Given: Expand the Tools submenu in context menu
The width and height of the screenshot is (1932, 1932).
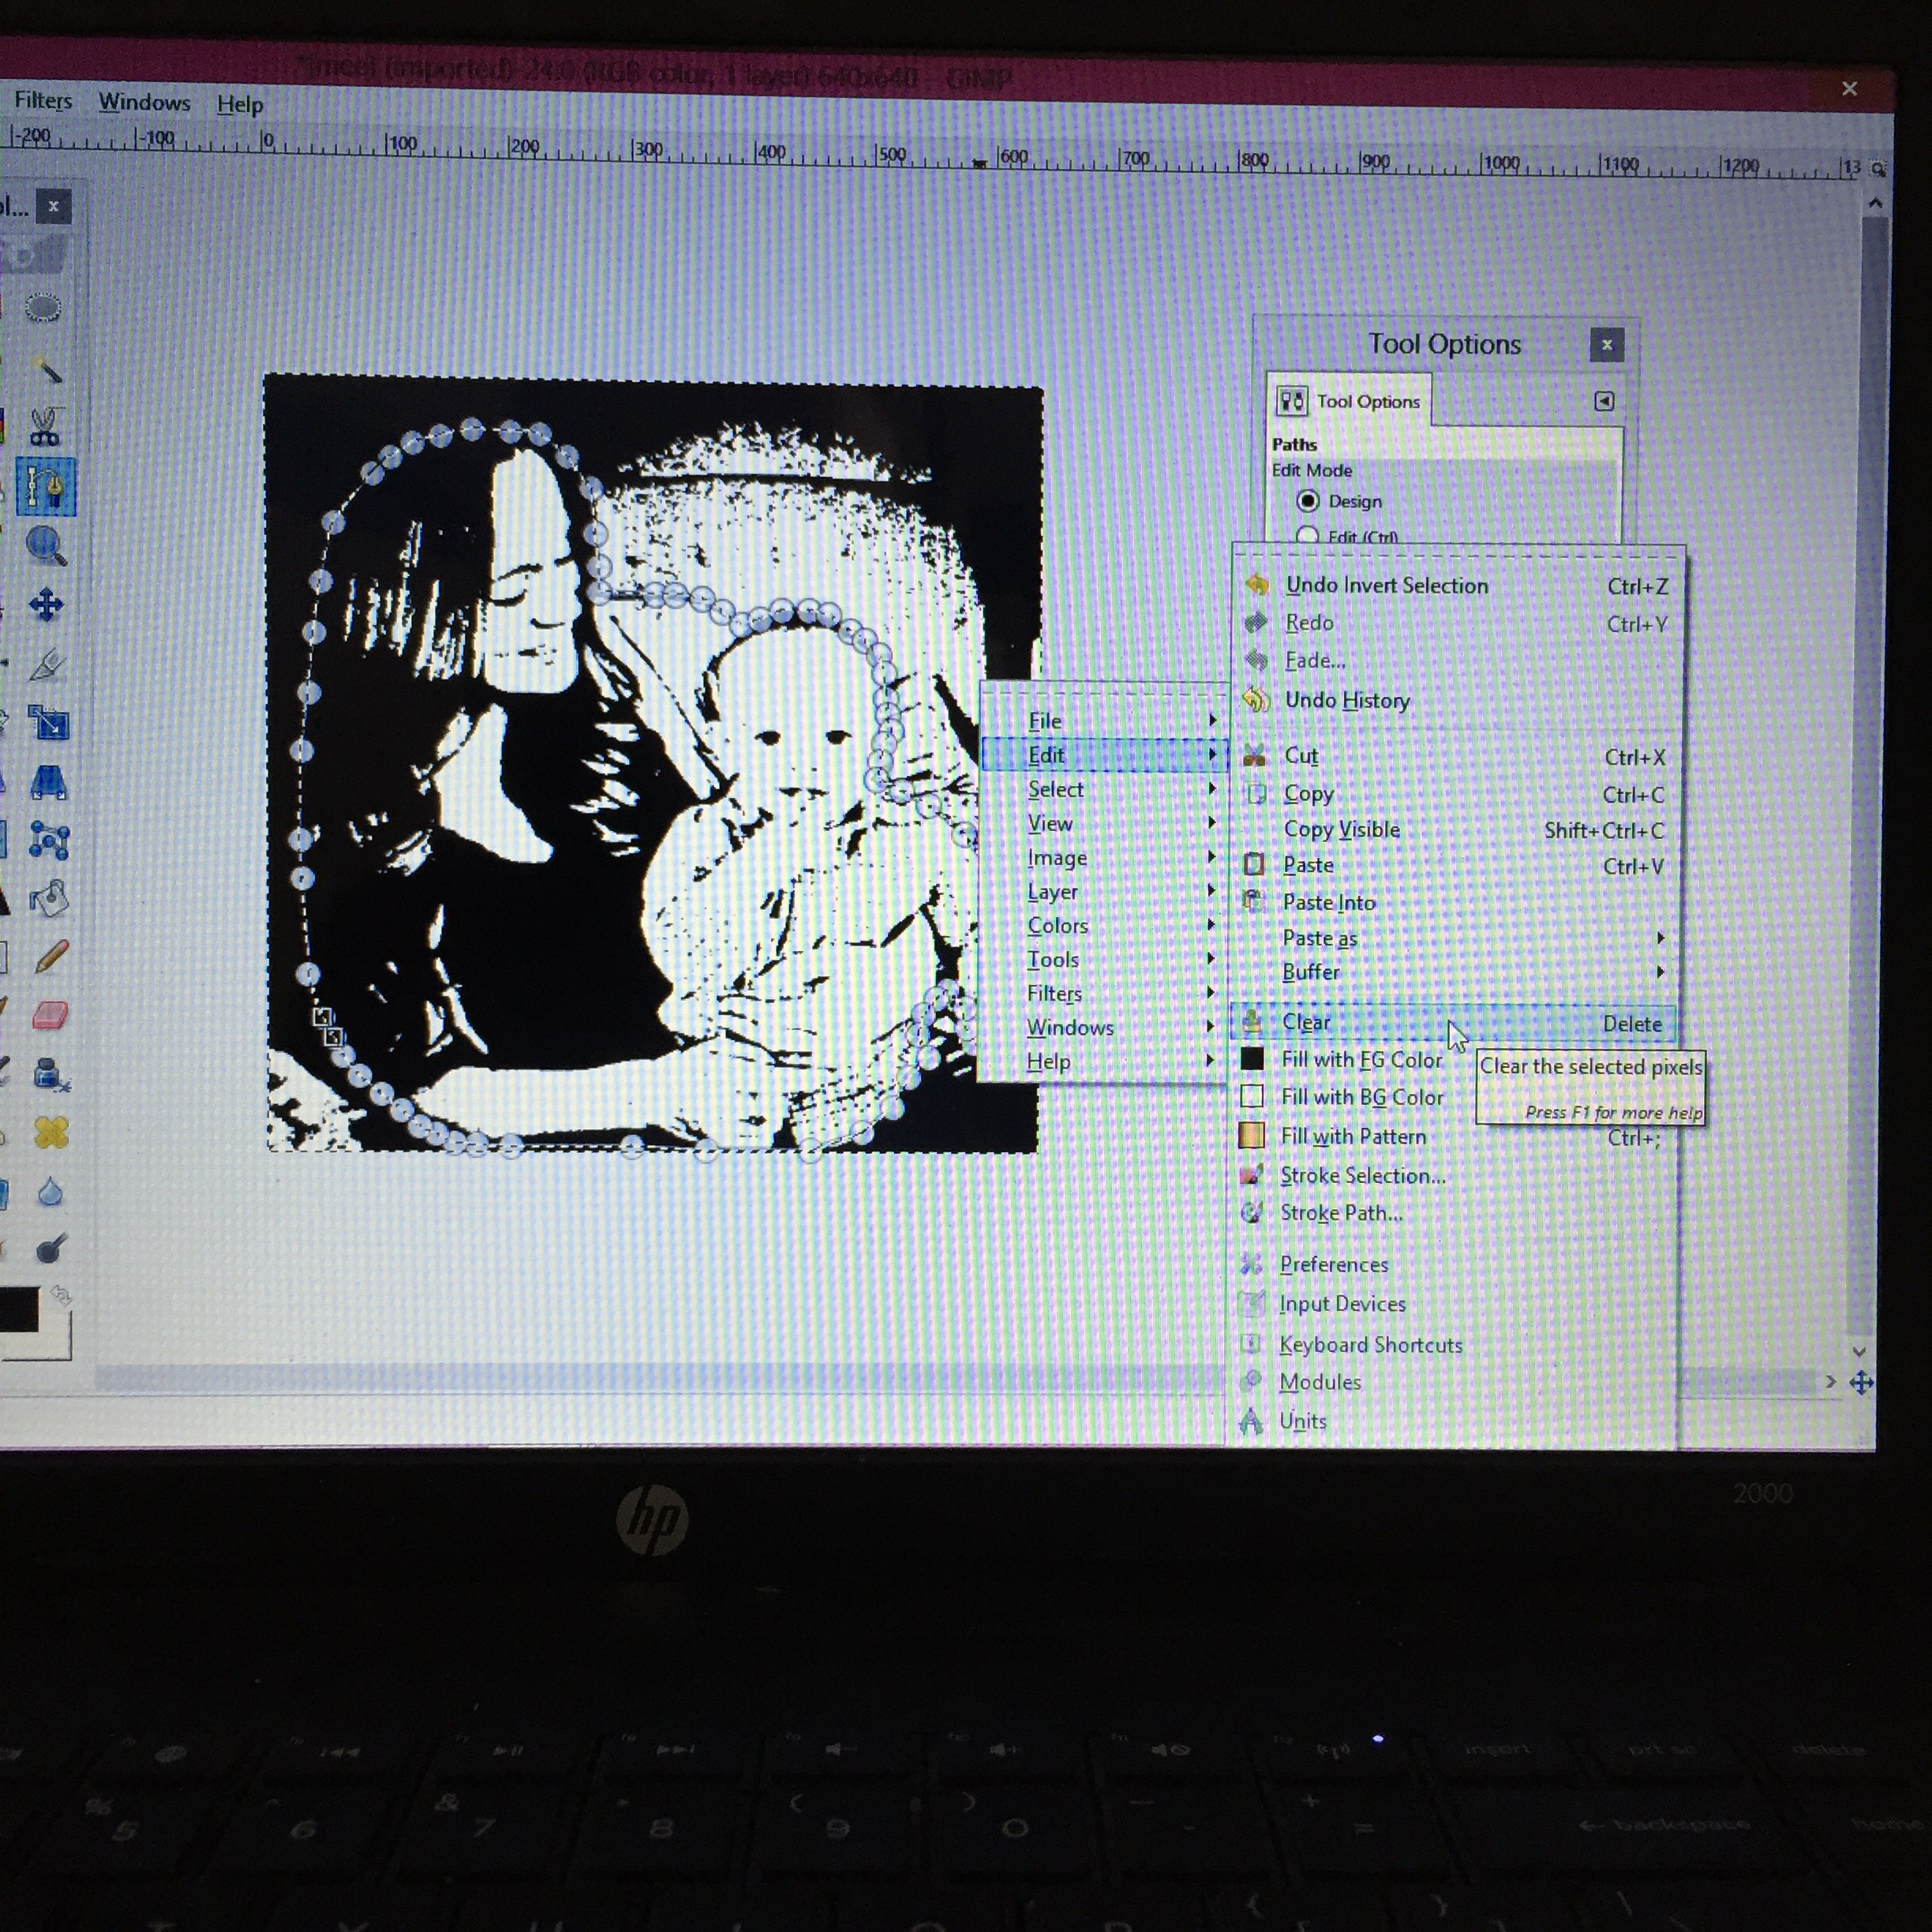Looking at the screenshot, I should tap(1103, 959).
